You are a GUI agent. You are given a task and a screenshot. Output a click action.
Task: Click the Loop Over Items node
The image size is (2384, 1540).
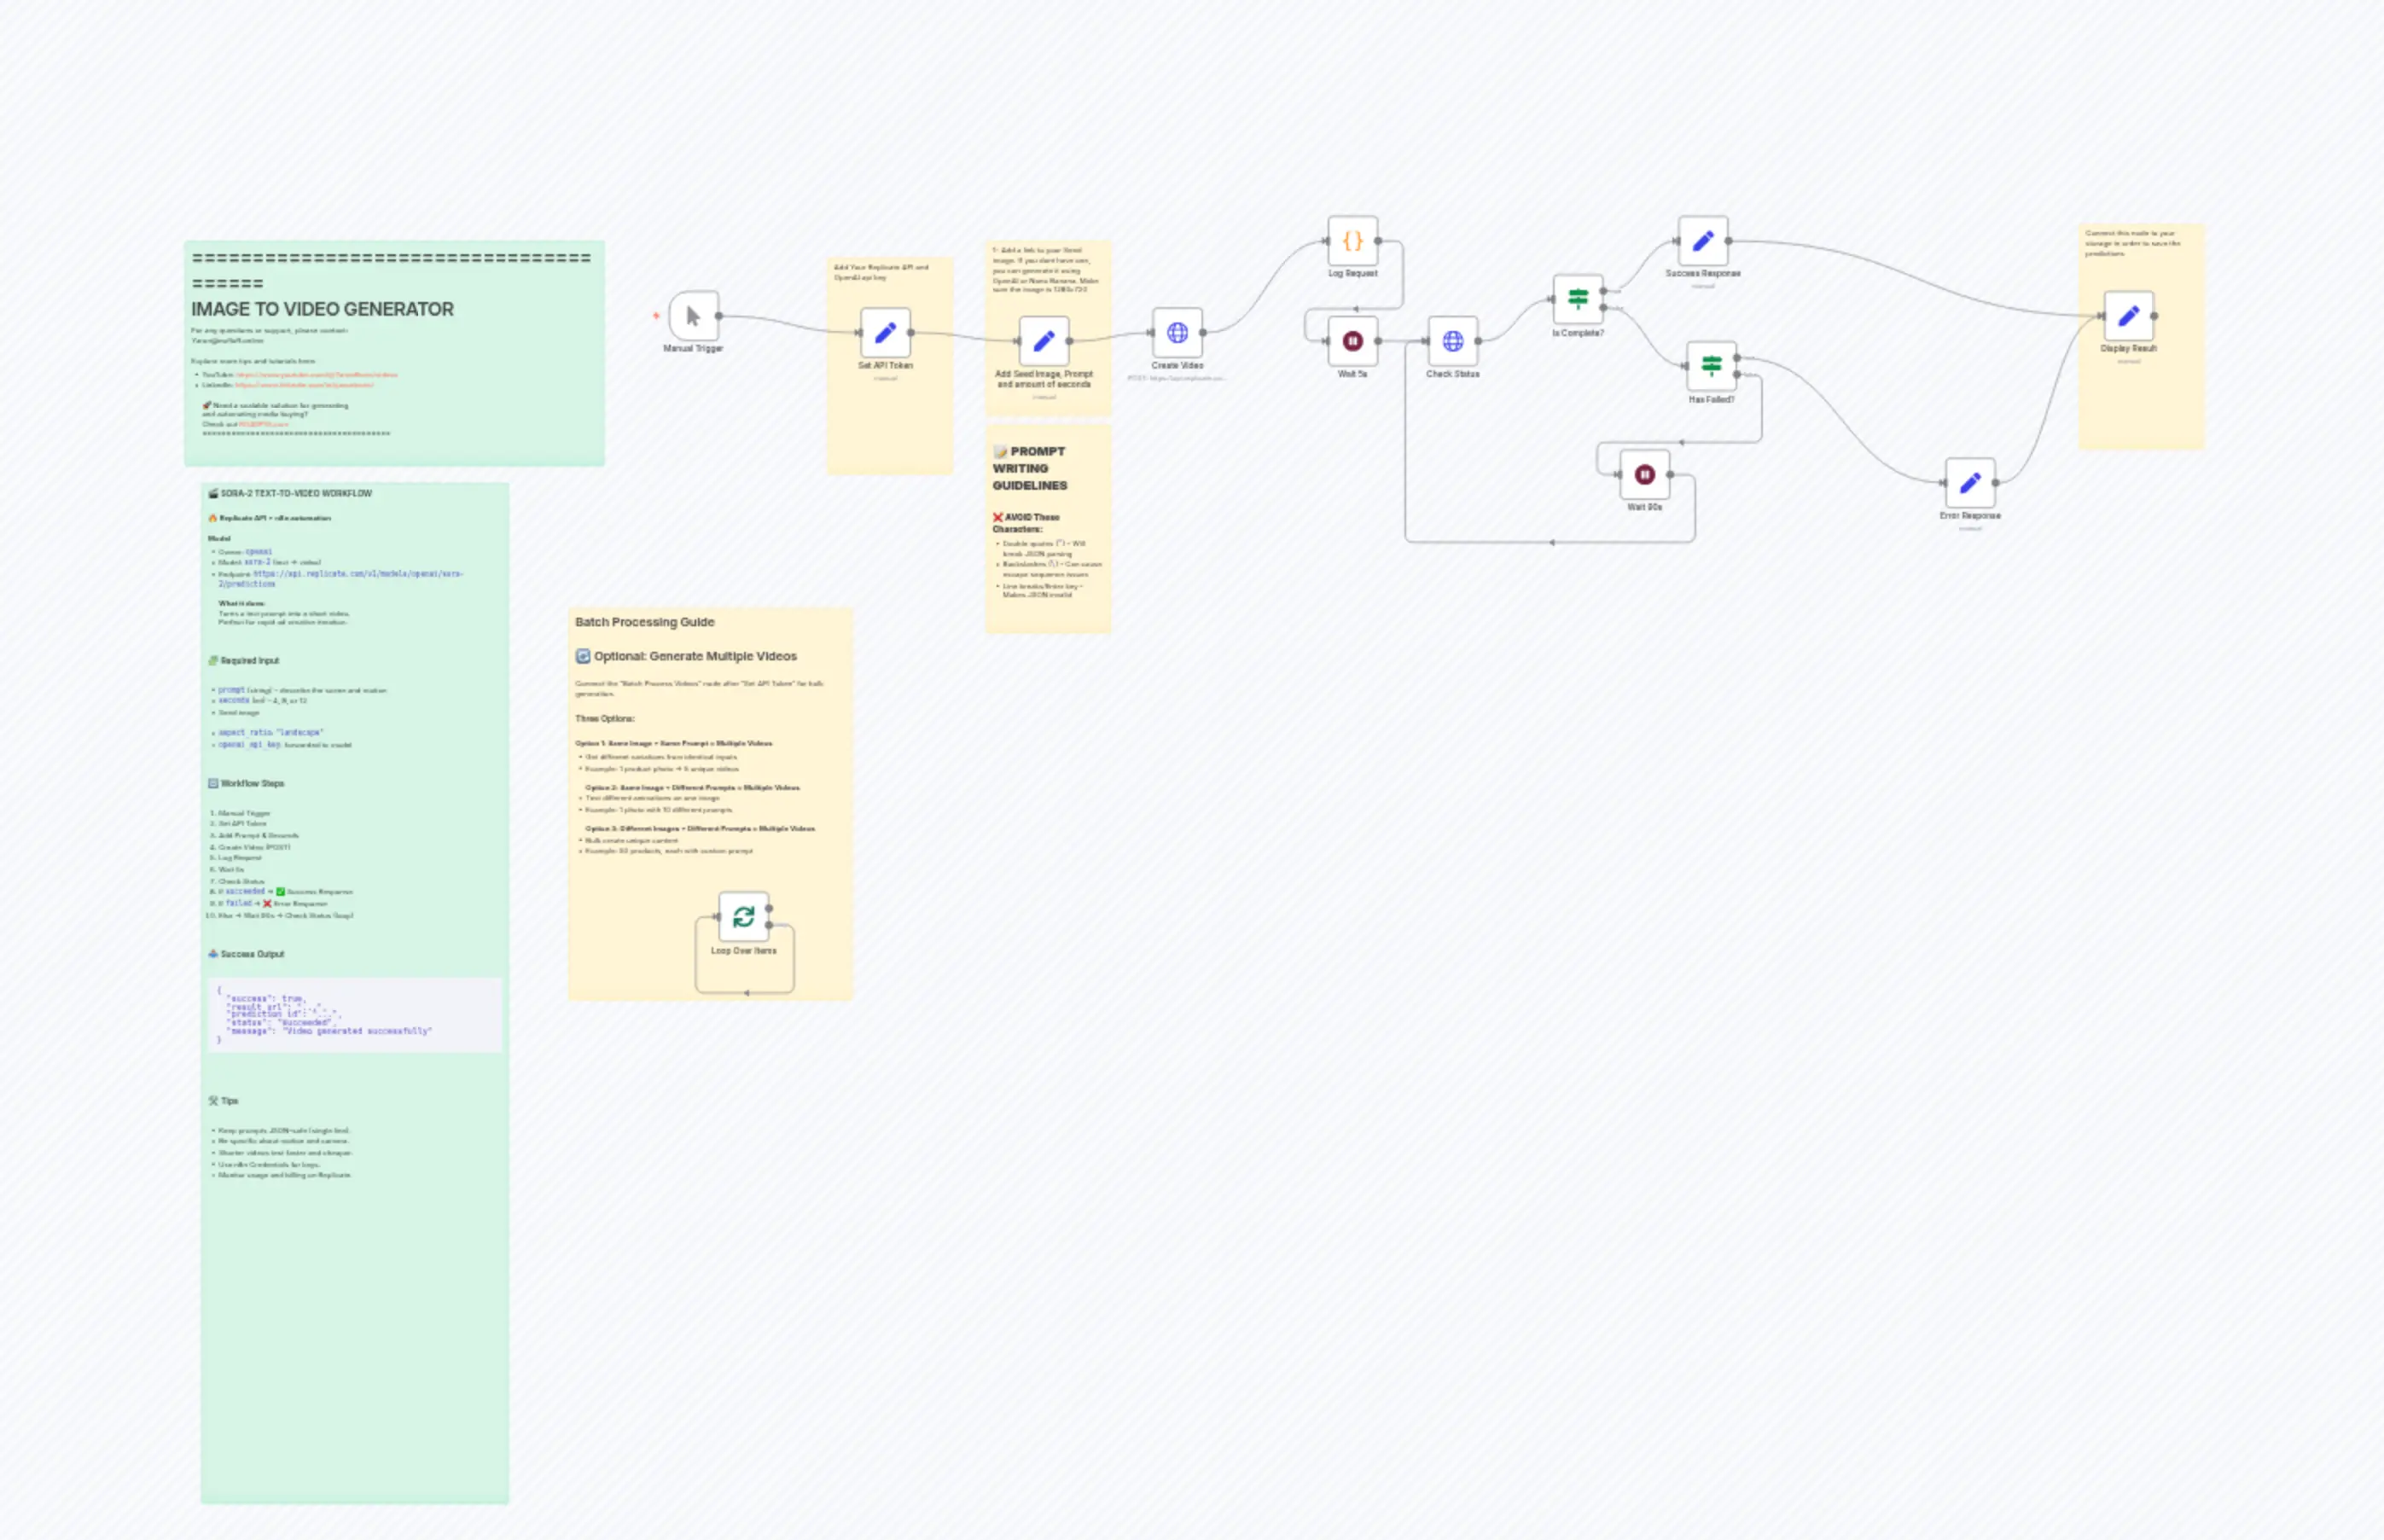(x=743, y=916)
